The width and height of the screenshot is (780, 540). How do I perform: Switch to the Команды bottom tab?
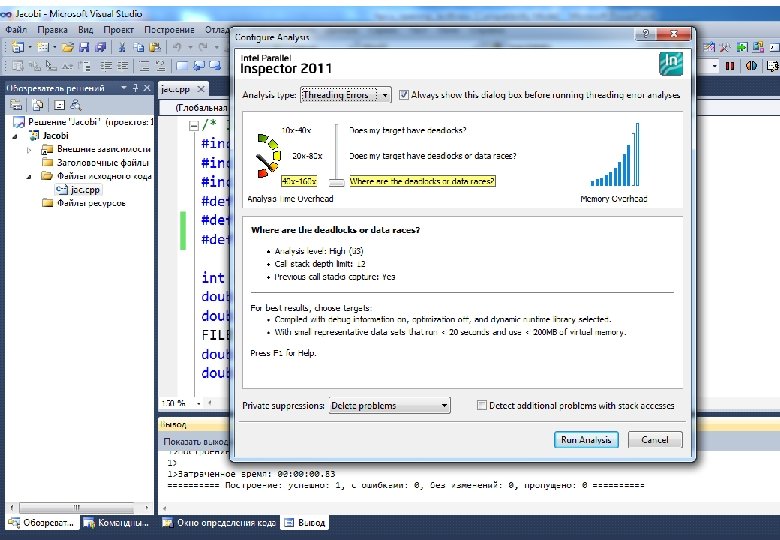pos(117,523)
